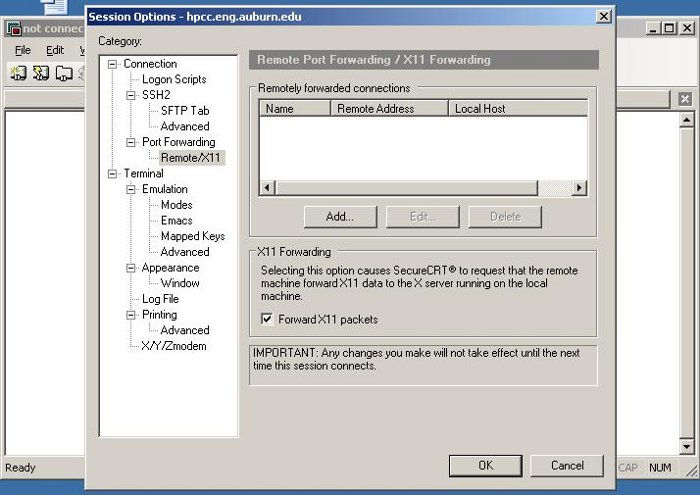Collapse the Port Forwarding tree node

click(131, 142)
